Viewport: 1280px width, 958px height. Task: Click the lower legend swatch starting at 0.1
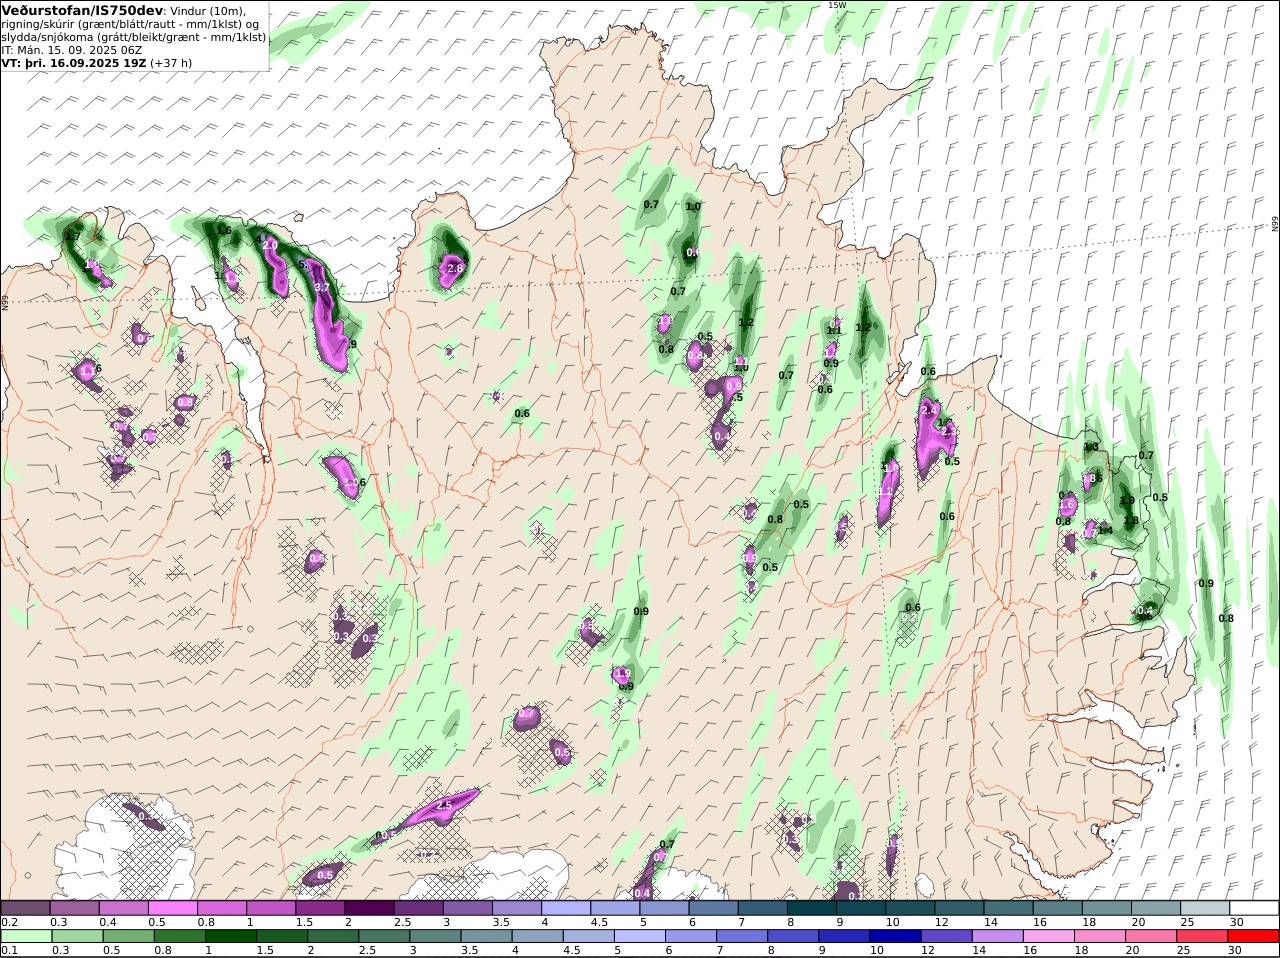click(x=26, y=936)
